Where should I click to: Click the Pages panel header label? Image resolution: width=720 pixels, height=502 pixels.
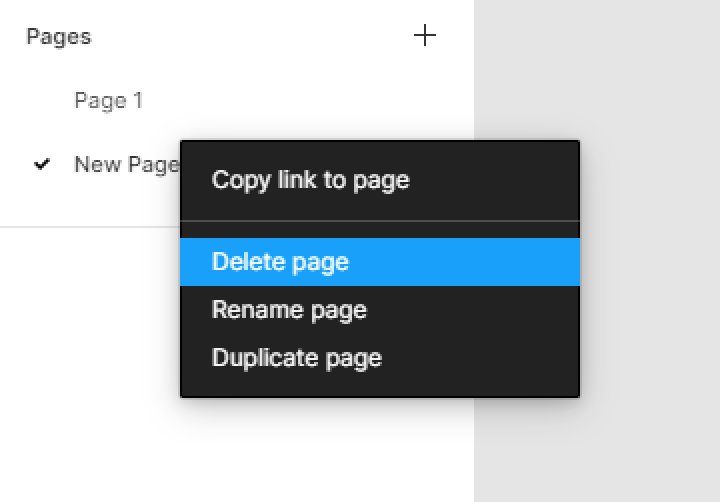[58, 36]
